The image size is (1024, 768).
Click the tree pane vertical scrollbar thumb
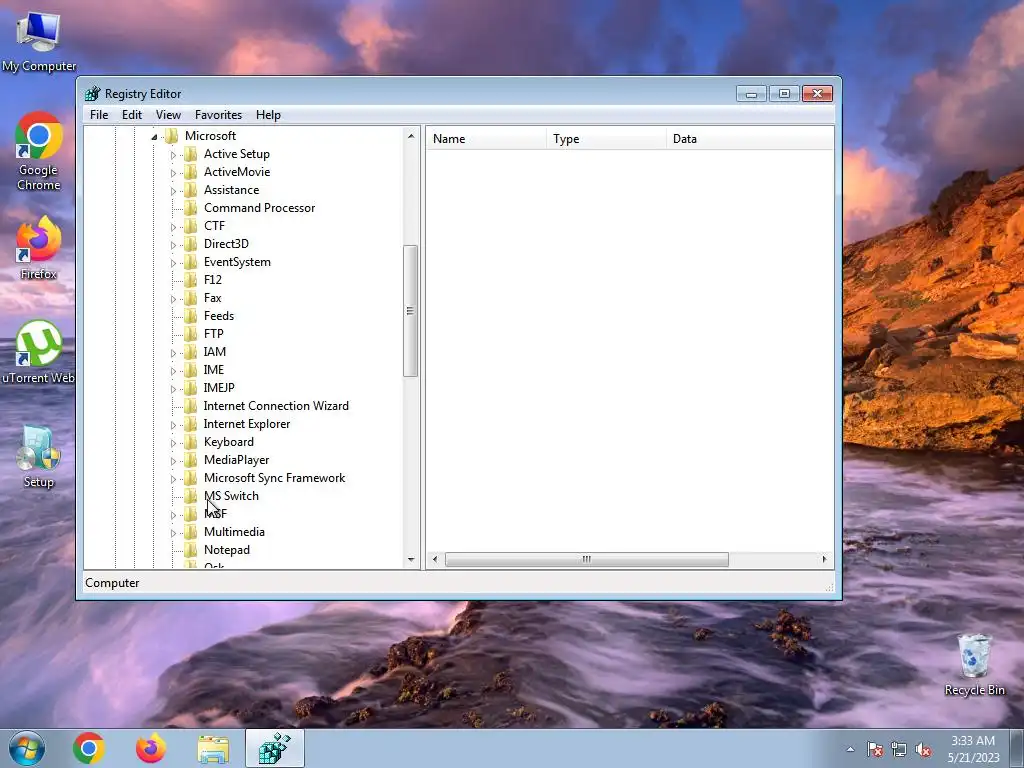[x=410, y=311]
